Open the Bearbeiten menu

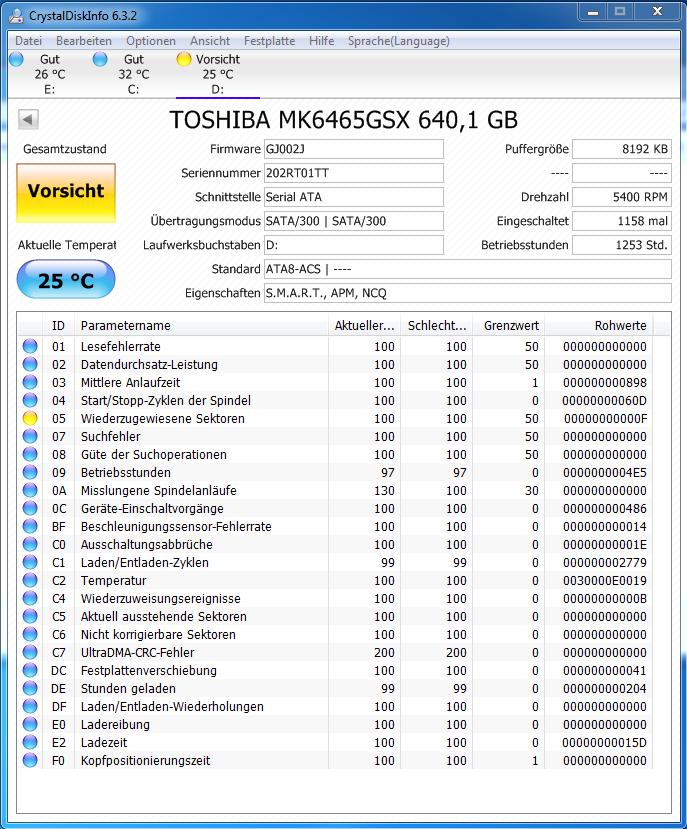click(x=84, y=41)
